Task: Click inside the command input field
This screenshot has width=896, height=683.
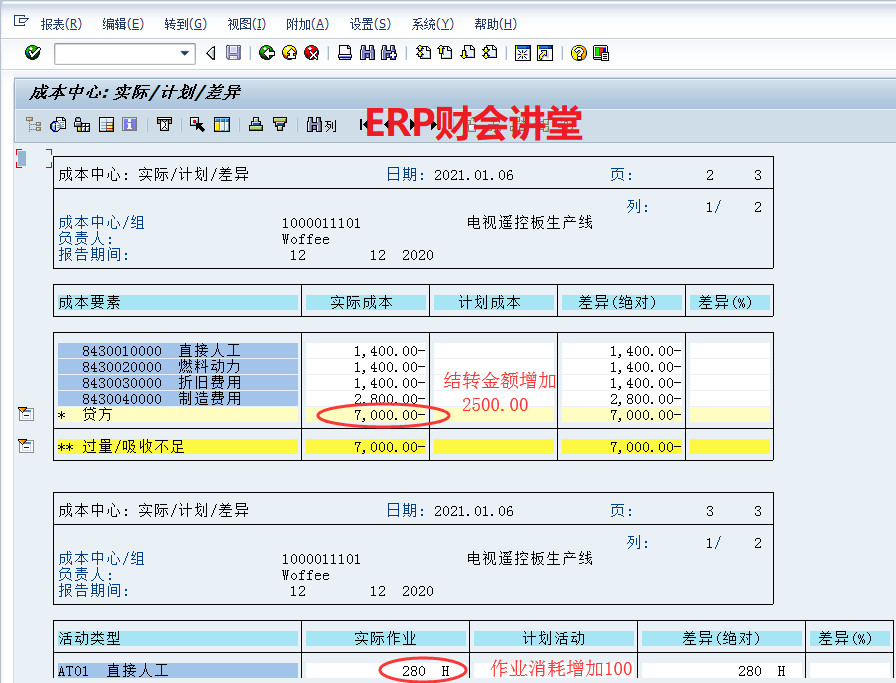Action: (x=115, y=53)
